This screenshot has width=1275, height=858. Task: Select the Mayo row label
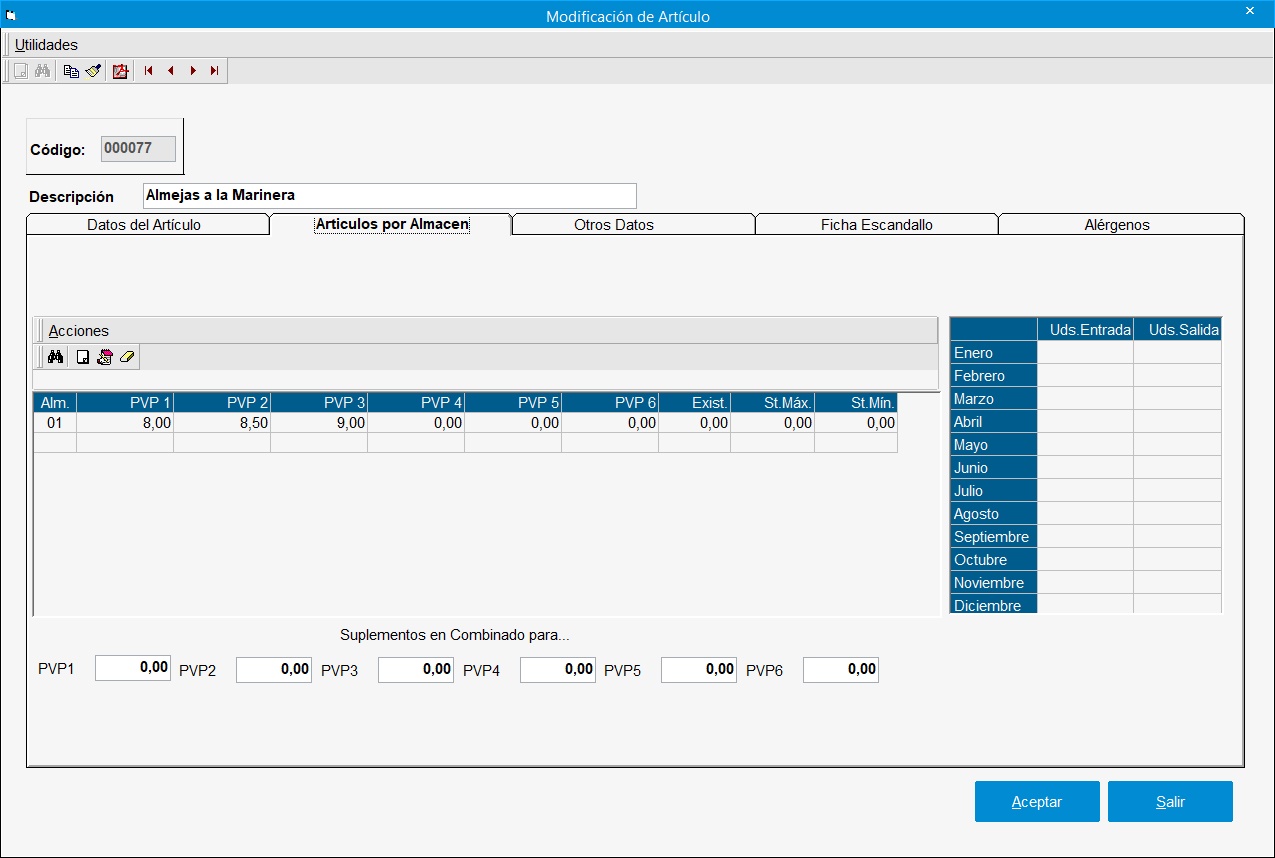tap(994, 444)
